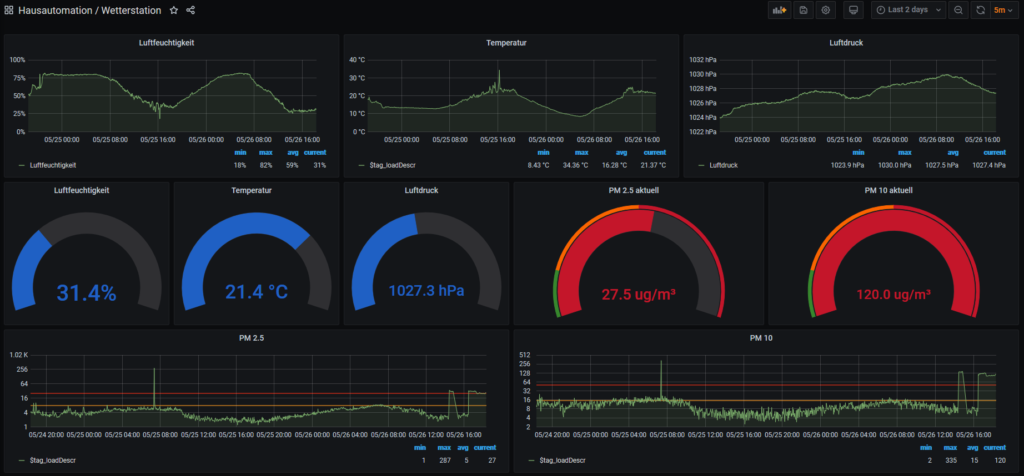Share the dashboard via share icon
This screenshot has width=1024, height=476.
[191, 10]
